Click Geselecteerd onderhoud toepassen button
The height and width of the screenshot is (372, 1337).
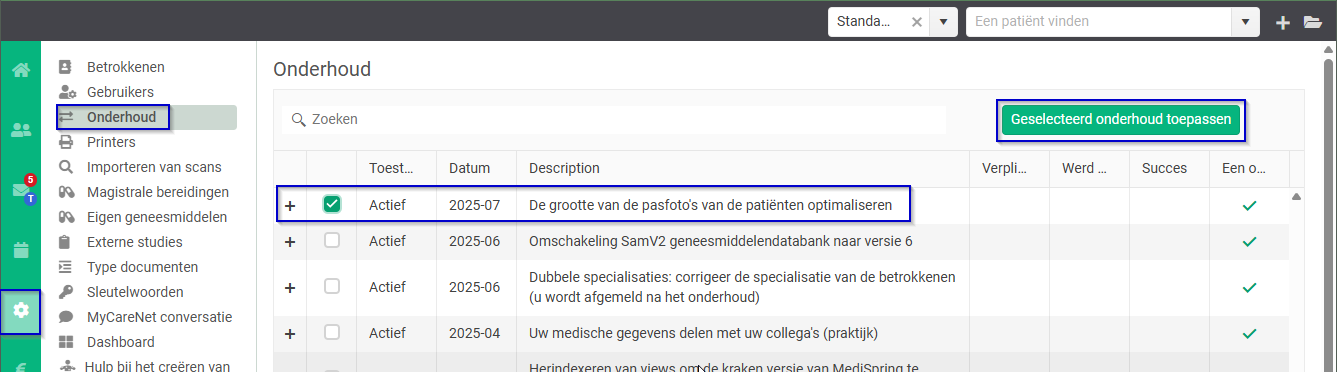(x=1121, y=119)
